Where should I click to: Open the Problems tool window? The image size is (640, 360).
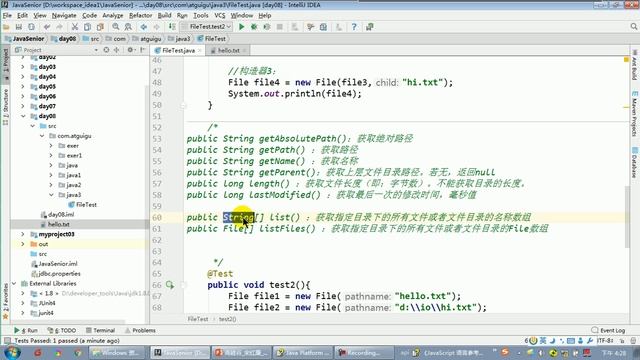tap(140, 330)
